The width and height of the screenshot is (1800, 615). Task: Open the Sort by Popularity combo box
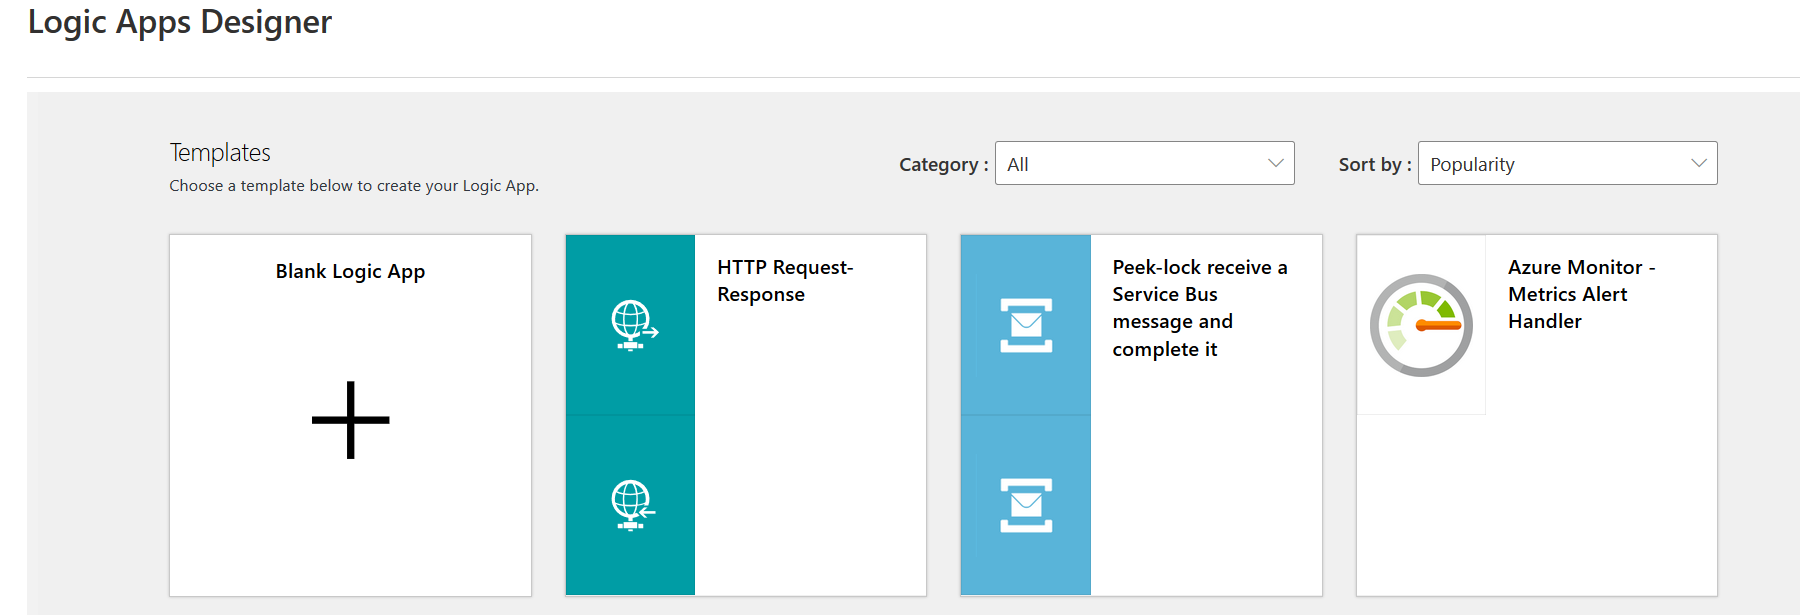pyautogui.click(x=1550, y=164)
